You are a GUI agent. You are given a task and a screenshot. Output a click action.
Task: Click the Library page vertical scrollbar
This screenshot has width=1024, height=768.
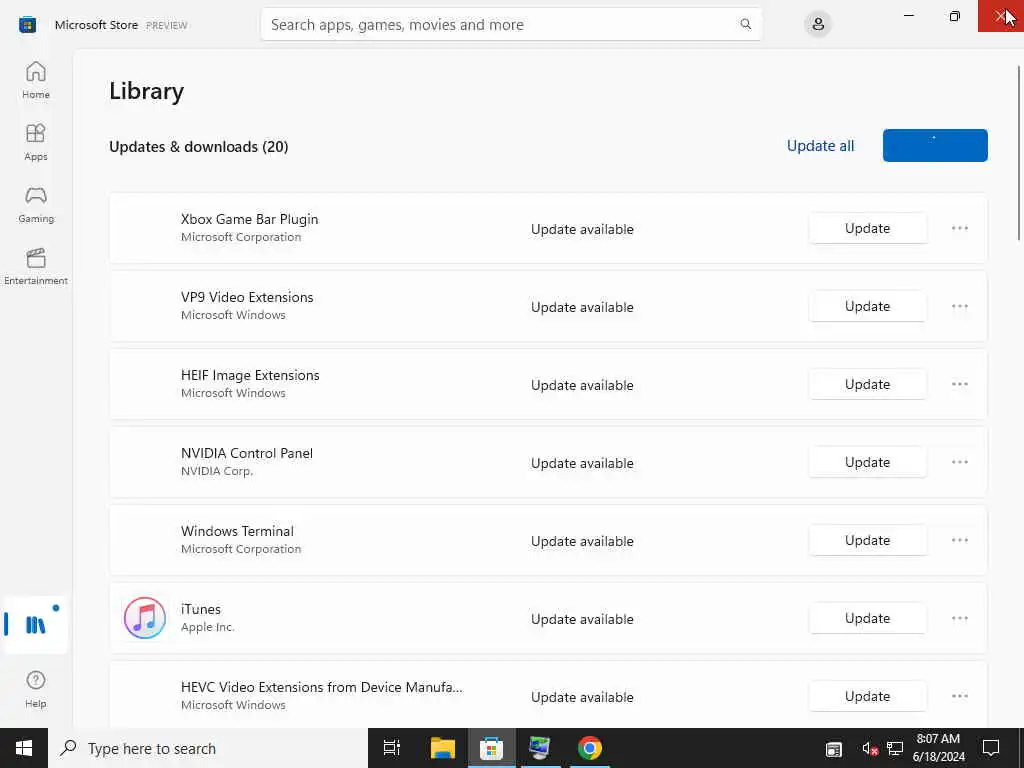coord(1018,153)
